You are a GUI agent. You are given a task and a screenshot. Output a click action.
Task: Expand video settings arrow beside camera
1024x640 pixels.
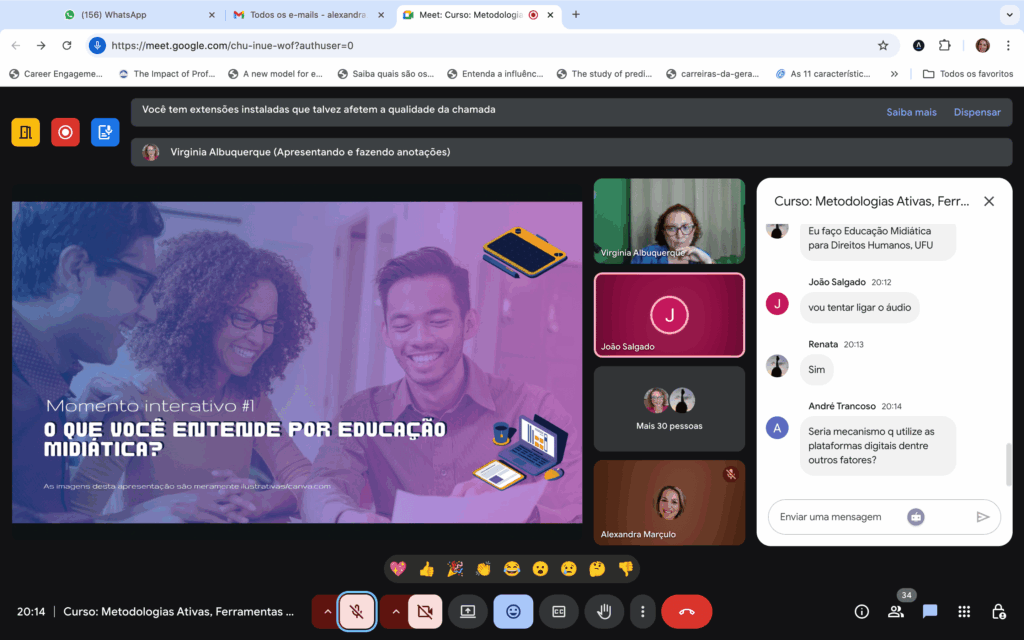tap(395, 611)
